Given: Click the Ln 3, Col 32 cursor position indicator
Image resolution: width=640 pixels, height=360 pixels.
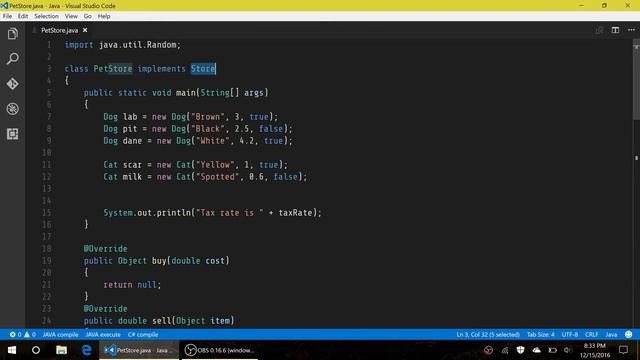Looking at the screenshot, I should [488, 334].
